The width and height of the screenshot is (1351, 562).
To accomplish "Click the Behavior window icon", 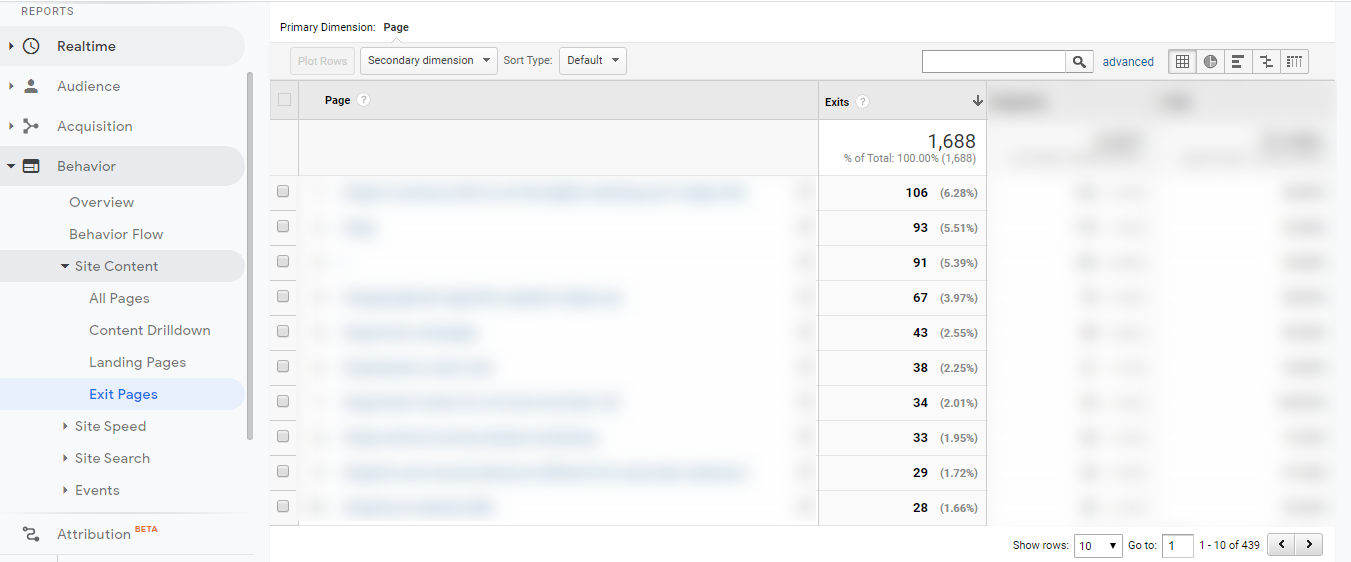I will (x=31, y=166).
